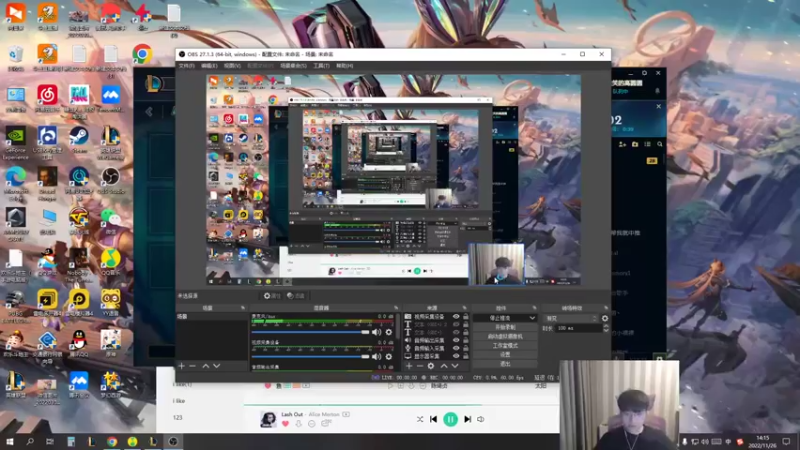Click the Start Virtual Camera button
The image size is (800, 450).
click(x=505, y=336)
